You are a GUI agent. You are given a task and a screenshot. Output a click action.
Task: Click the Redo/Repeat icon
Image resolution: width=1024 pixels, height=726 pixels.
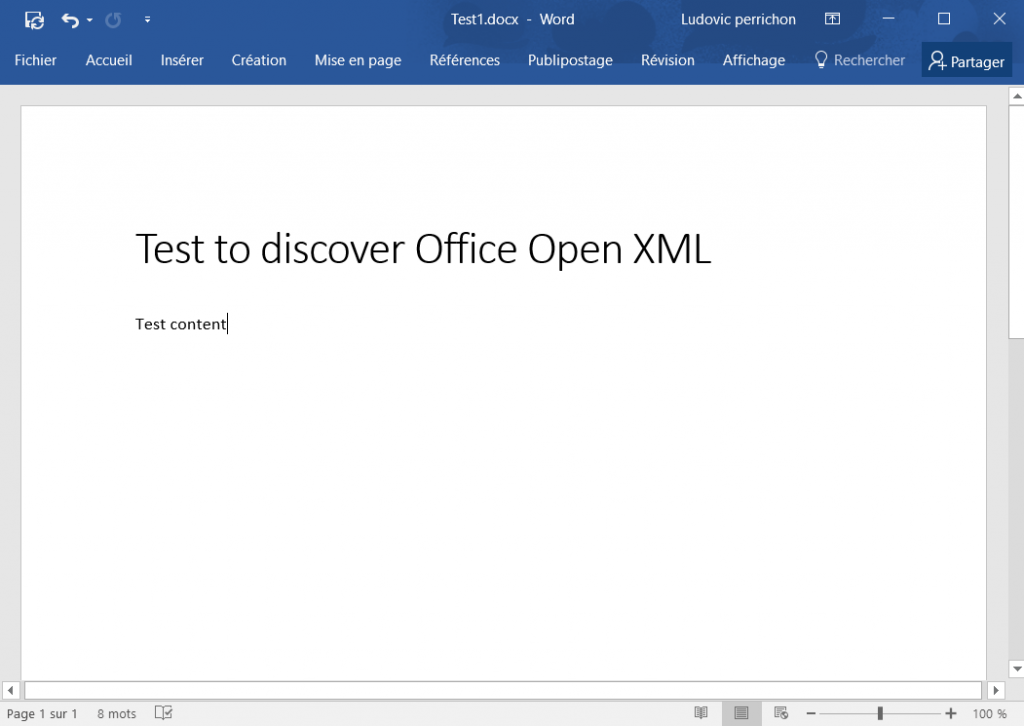(x=113, y=20)
